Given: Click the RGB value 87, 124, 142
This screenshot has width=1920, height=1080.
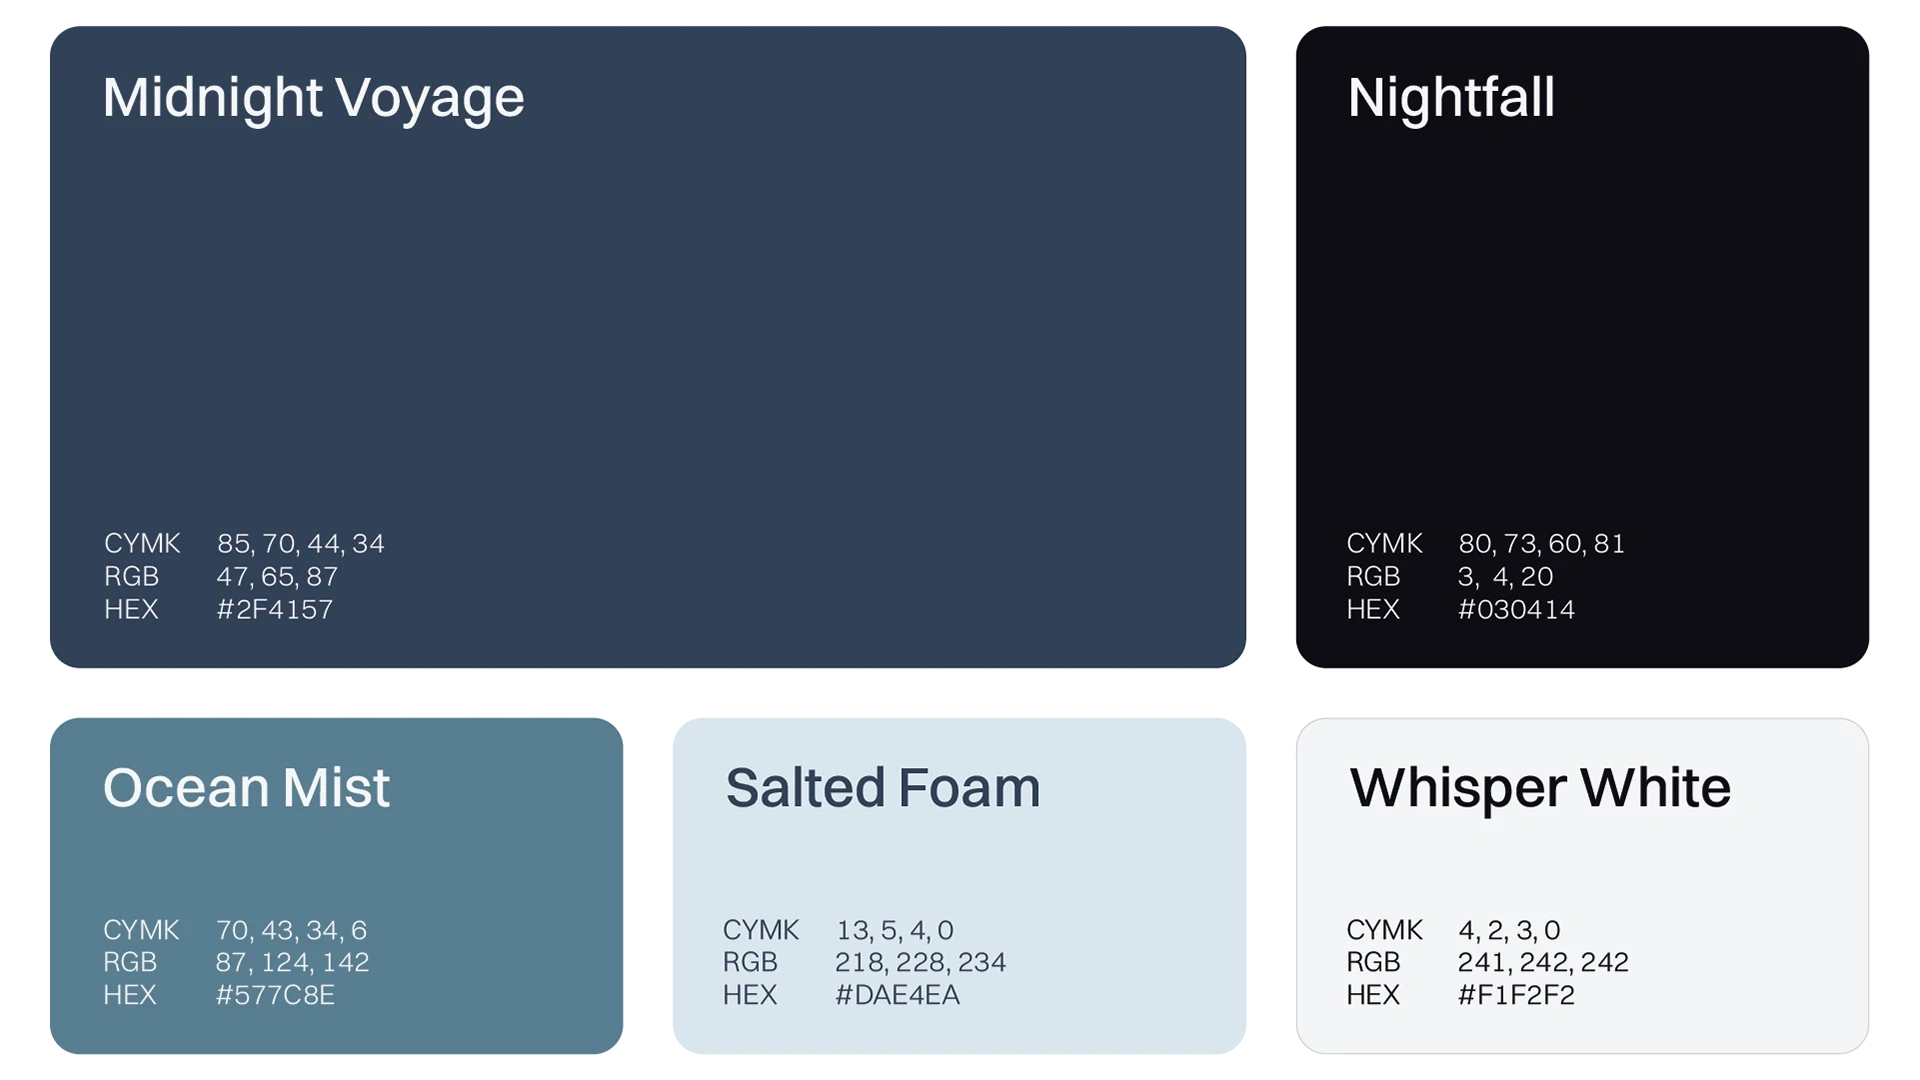Looking at the screenshot, I should point(292,962).
